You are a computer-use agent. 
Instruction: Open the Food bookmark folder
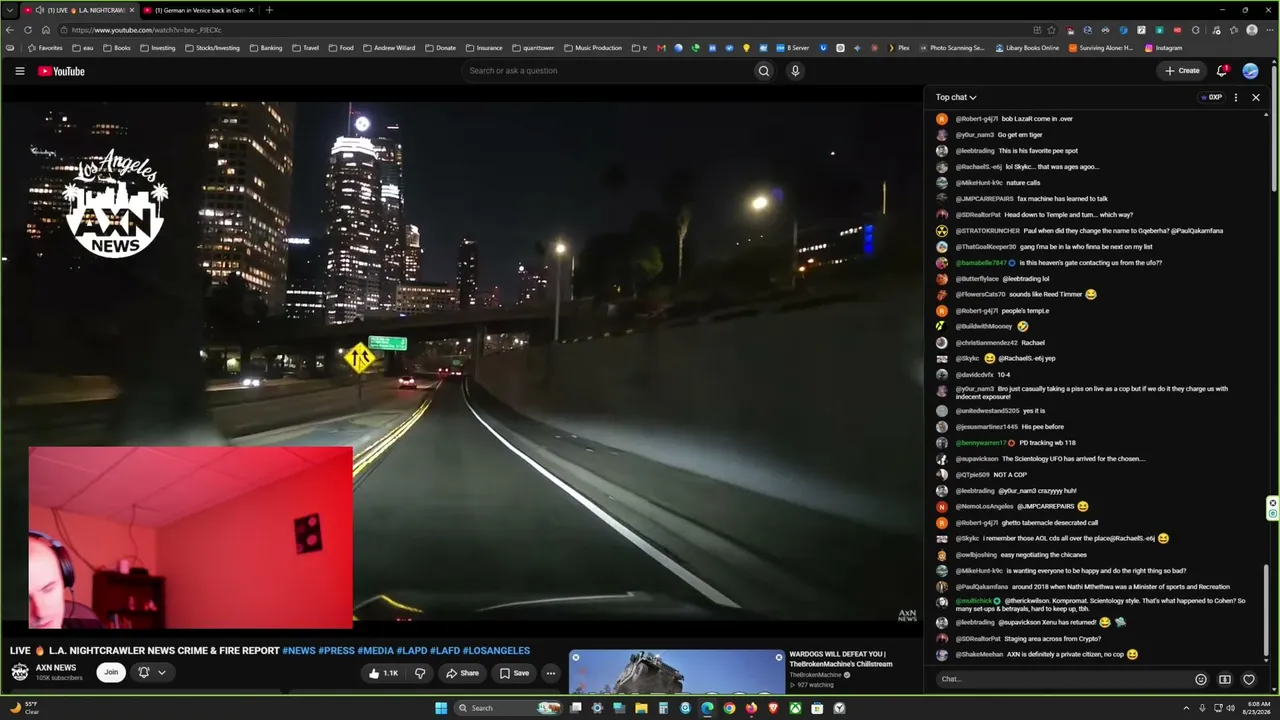[x=341, y=48]
